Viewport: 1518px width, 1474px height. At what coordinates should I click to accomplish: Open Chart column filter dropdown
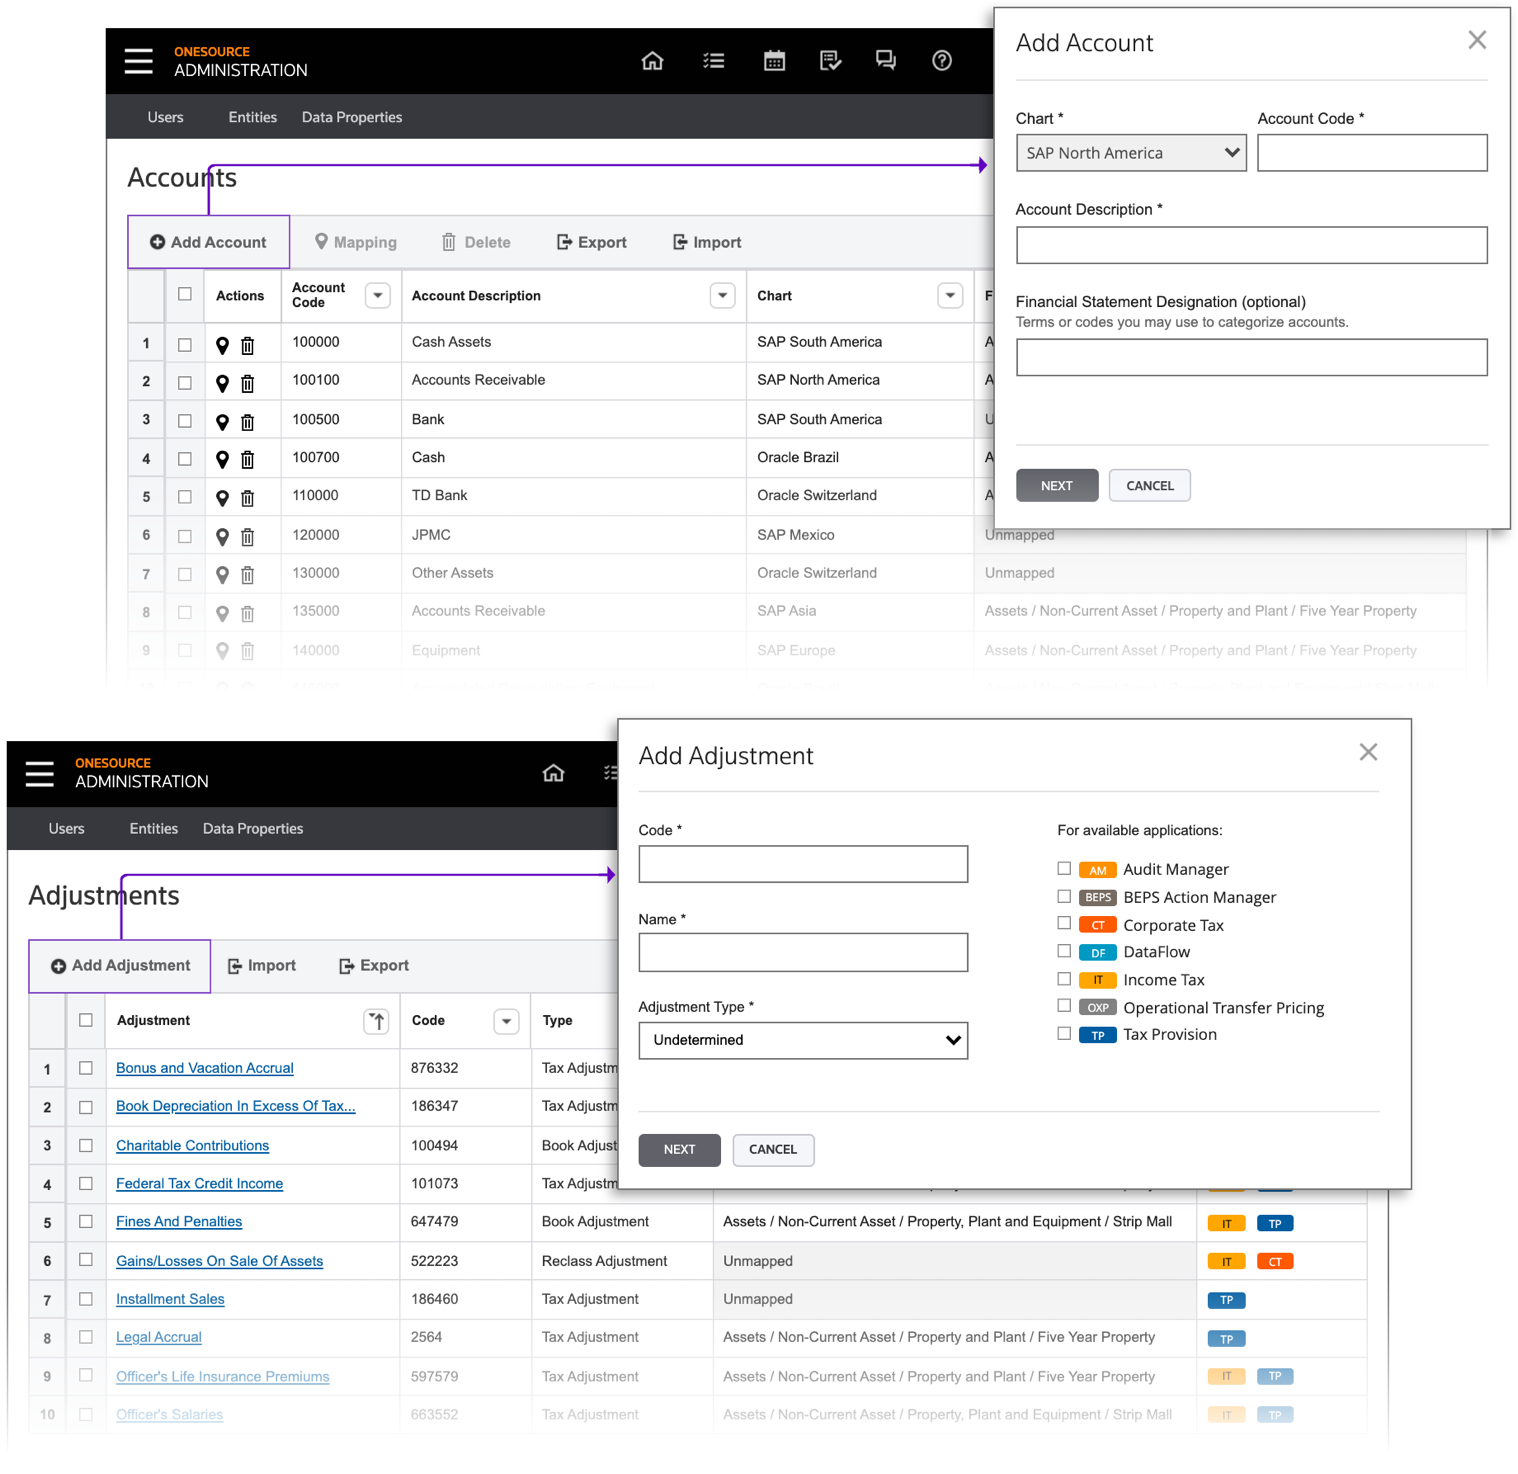click(950, 296)
